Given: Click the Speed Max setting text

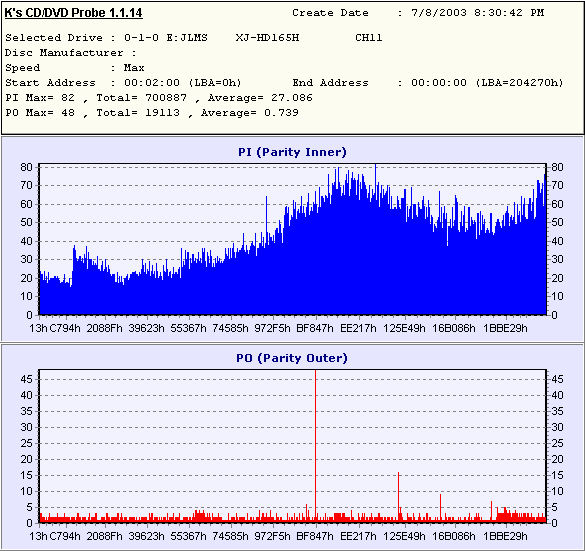Looking at the screenshot, I should pos(75,68).
